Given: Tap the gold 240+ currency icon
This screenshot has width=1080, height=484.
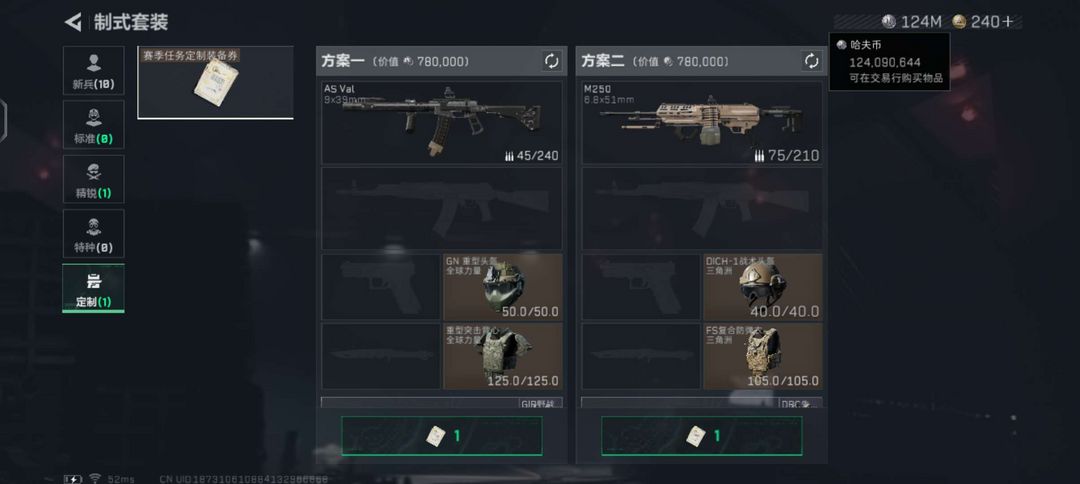Looking at the screenshot, I should pos(959,21).
